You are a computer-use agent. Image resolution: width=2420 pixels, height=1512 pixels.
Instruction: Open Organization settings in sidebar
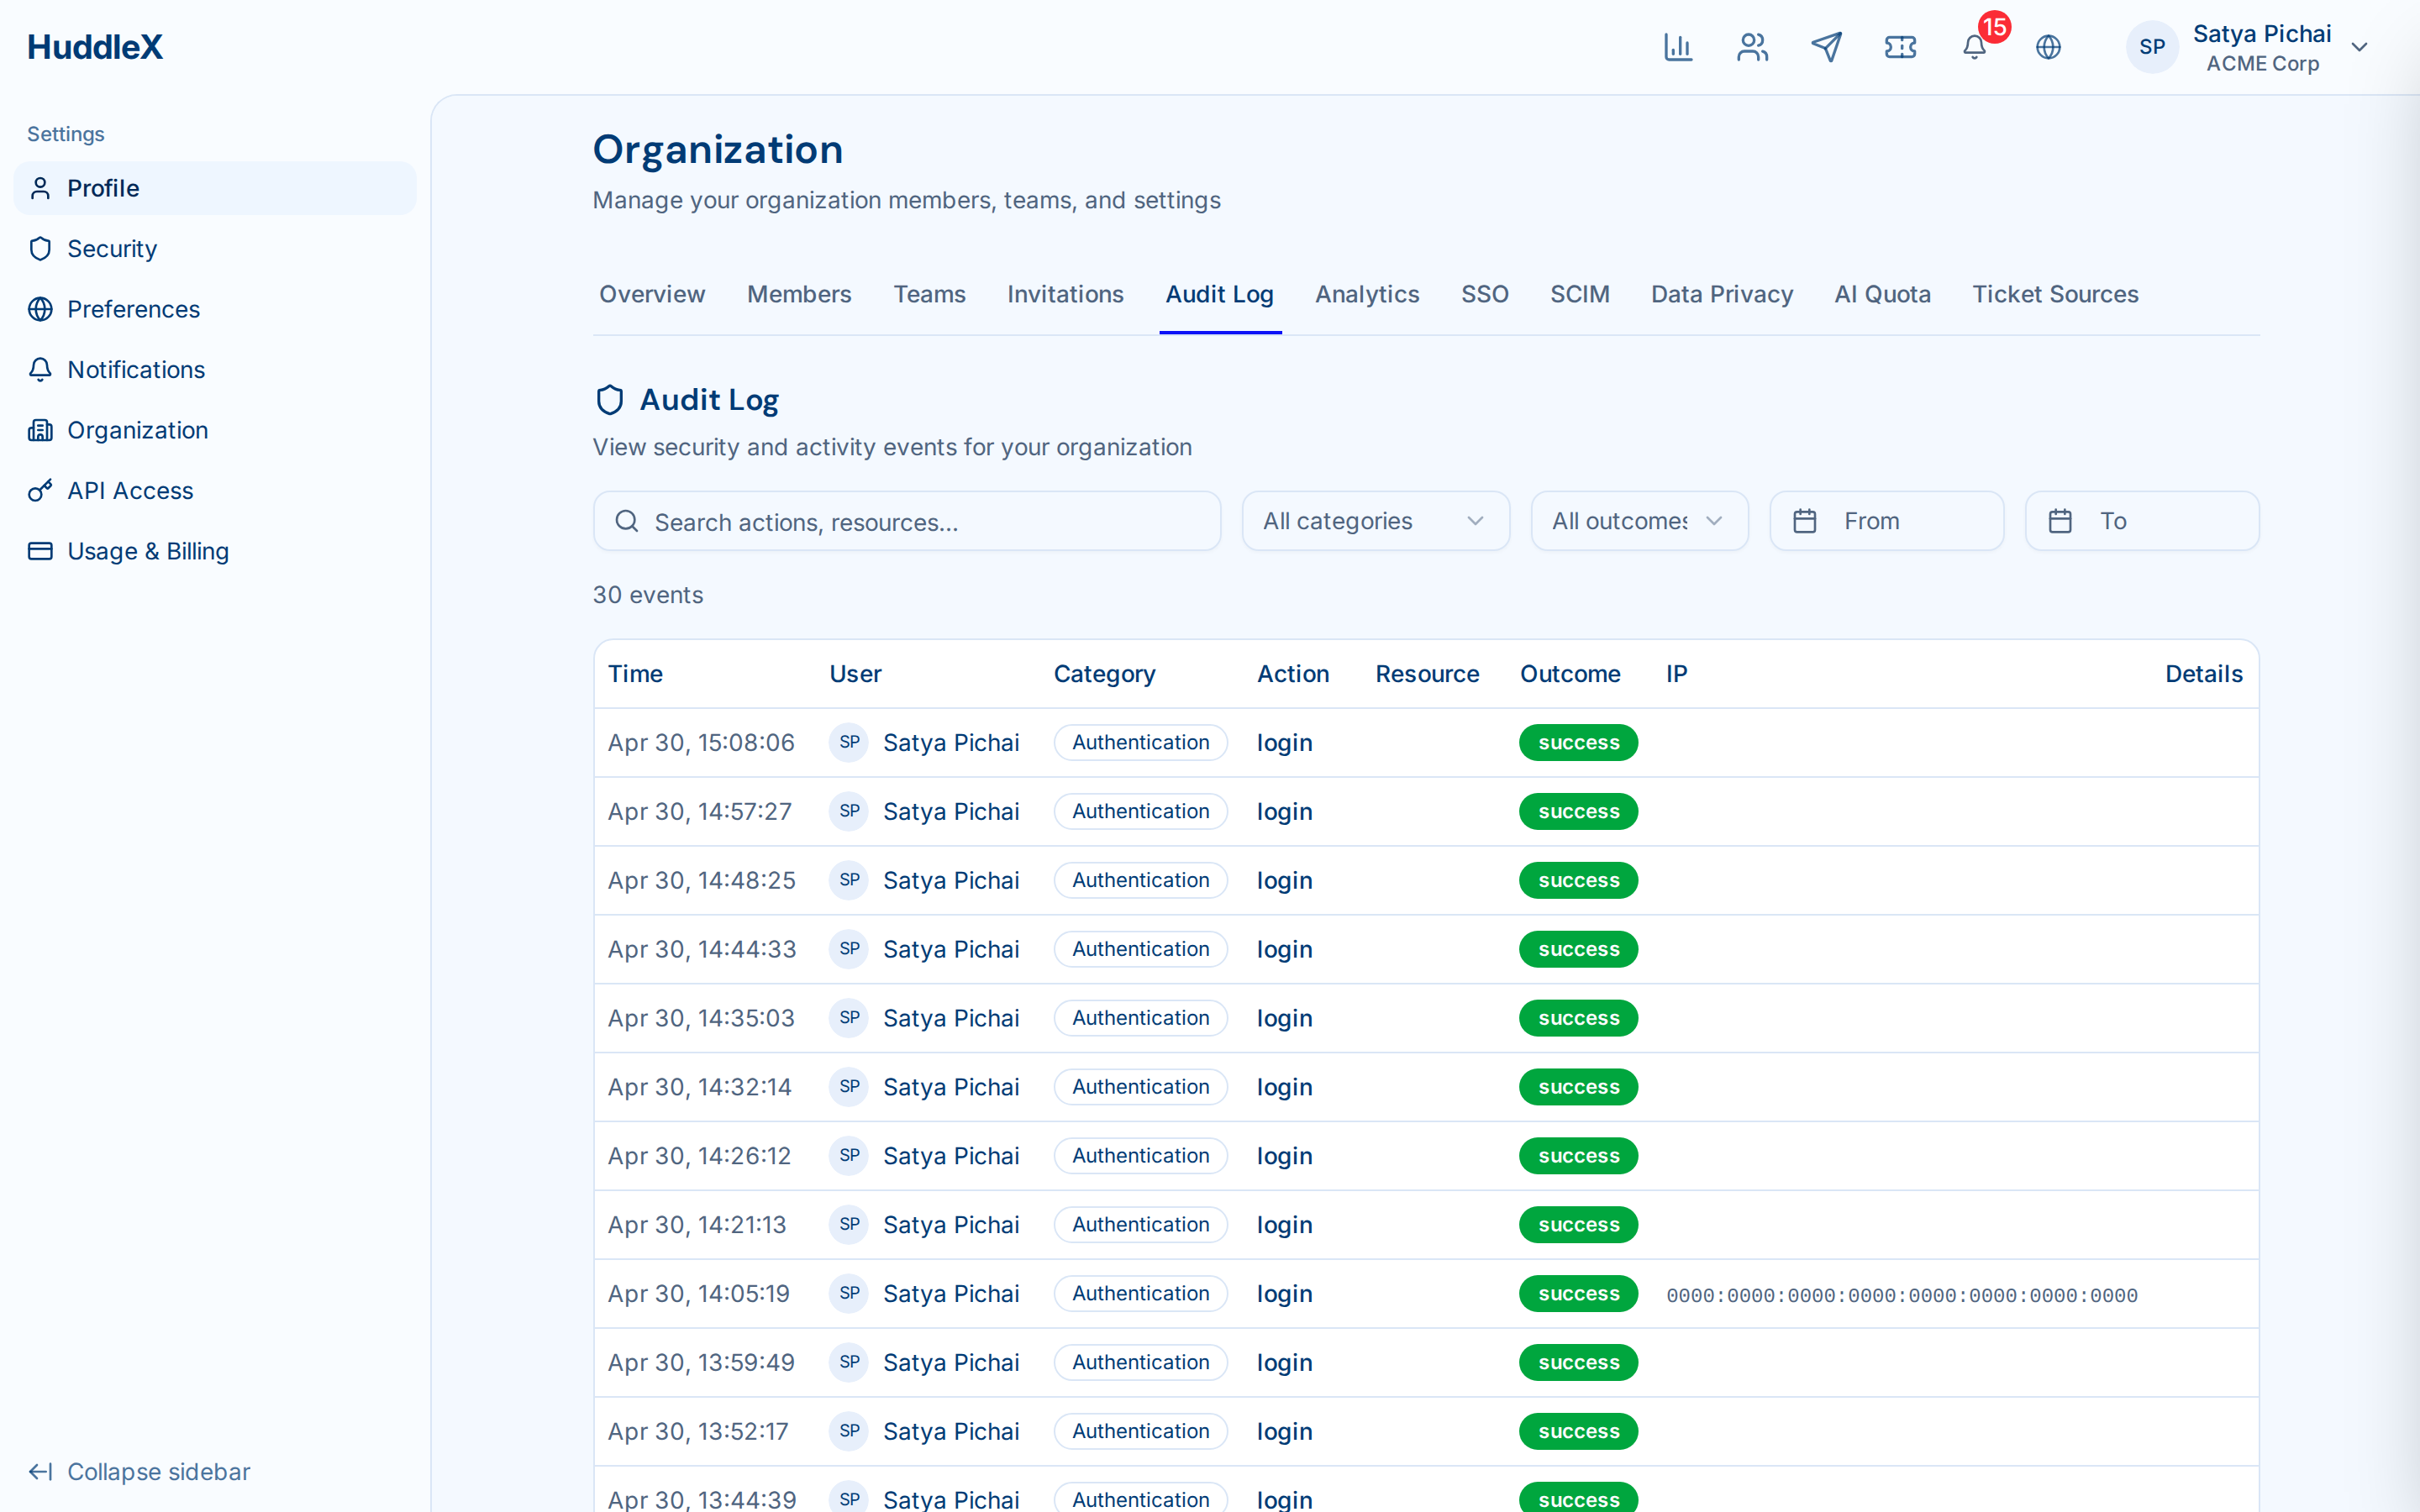(x=215, y=430)
